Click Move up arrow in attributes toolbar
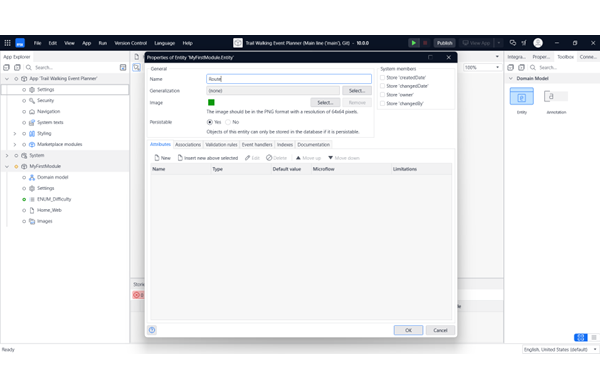The image size is (600, 390). click(x=308, y=158)
